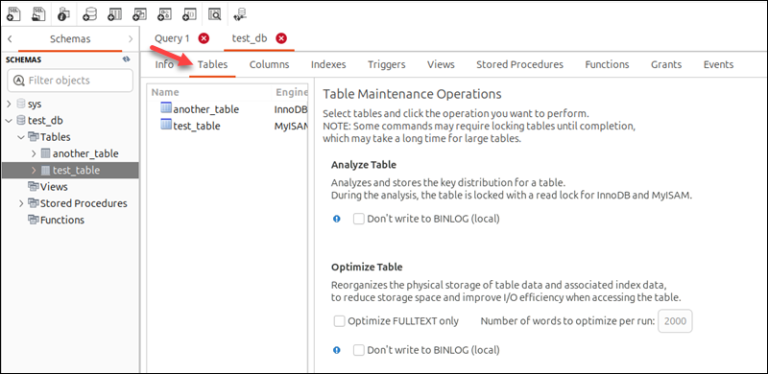
Task: Switch to the Views tab
Action: pos(441,65)
